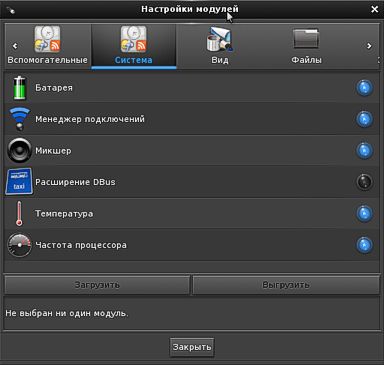The width and height of the screenshot is (384, 365).
Task: Toggle the Частота процессора module indicator
Action: 364,245
